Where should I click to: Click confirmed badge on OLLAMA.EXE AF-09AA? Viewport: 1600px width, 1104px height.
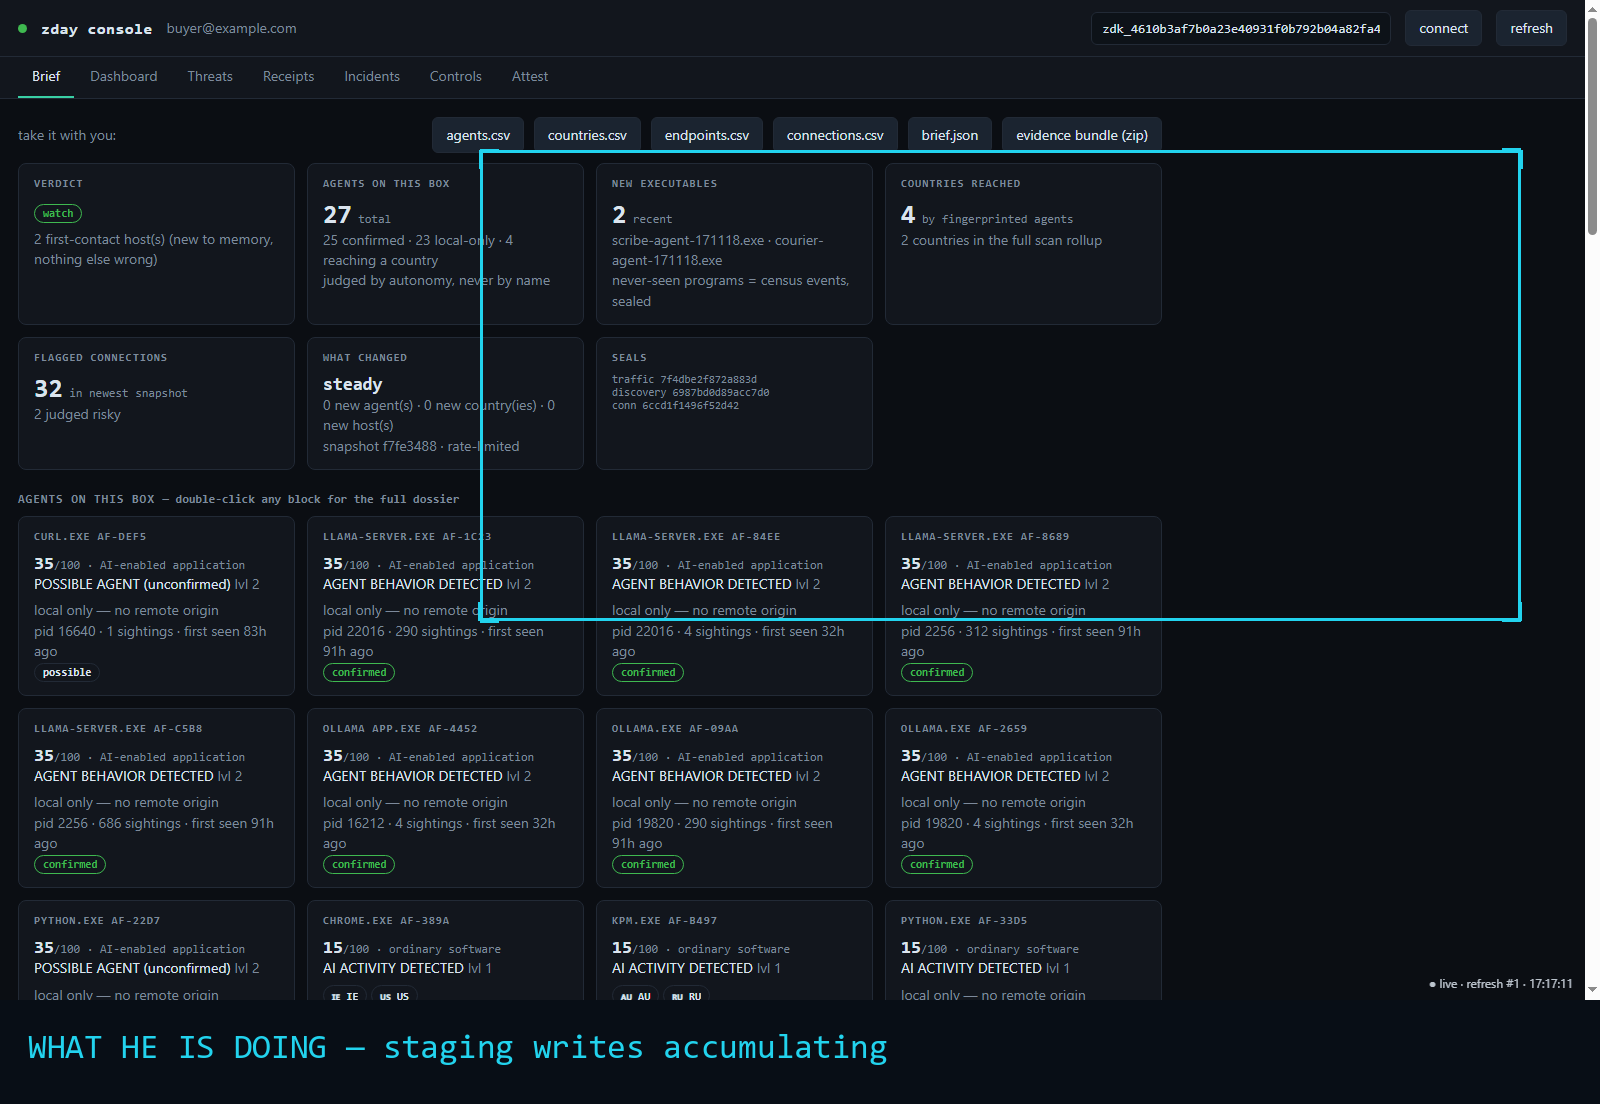pos(648,865)
